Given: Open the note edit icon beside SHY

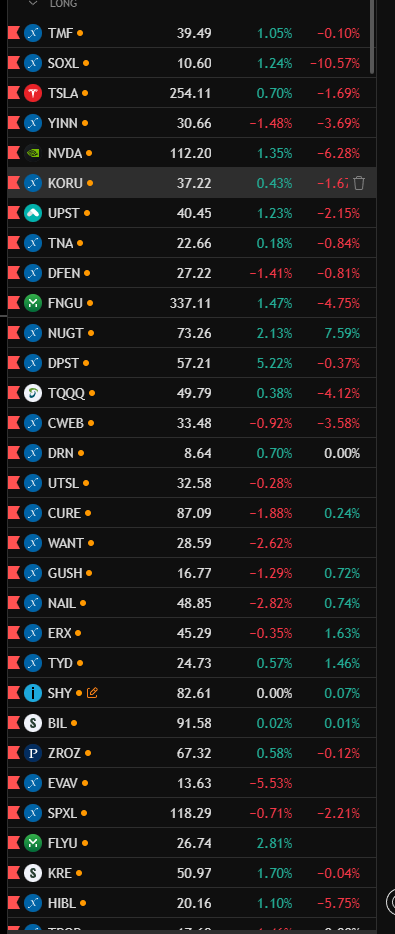Looking at the screenshot, I should click(92, 693).
